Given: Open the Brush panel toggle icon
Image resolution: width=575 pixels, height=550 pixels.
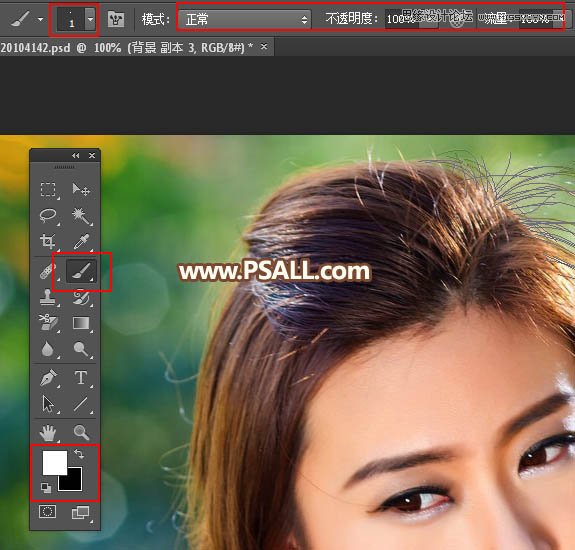Looking at the screenshot, I should tap(116, 19).
